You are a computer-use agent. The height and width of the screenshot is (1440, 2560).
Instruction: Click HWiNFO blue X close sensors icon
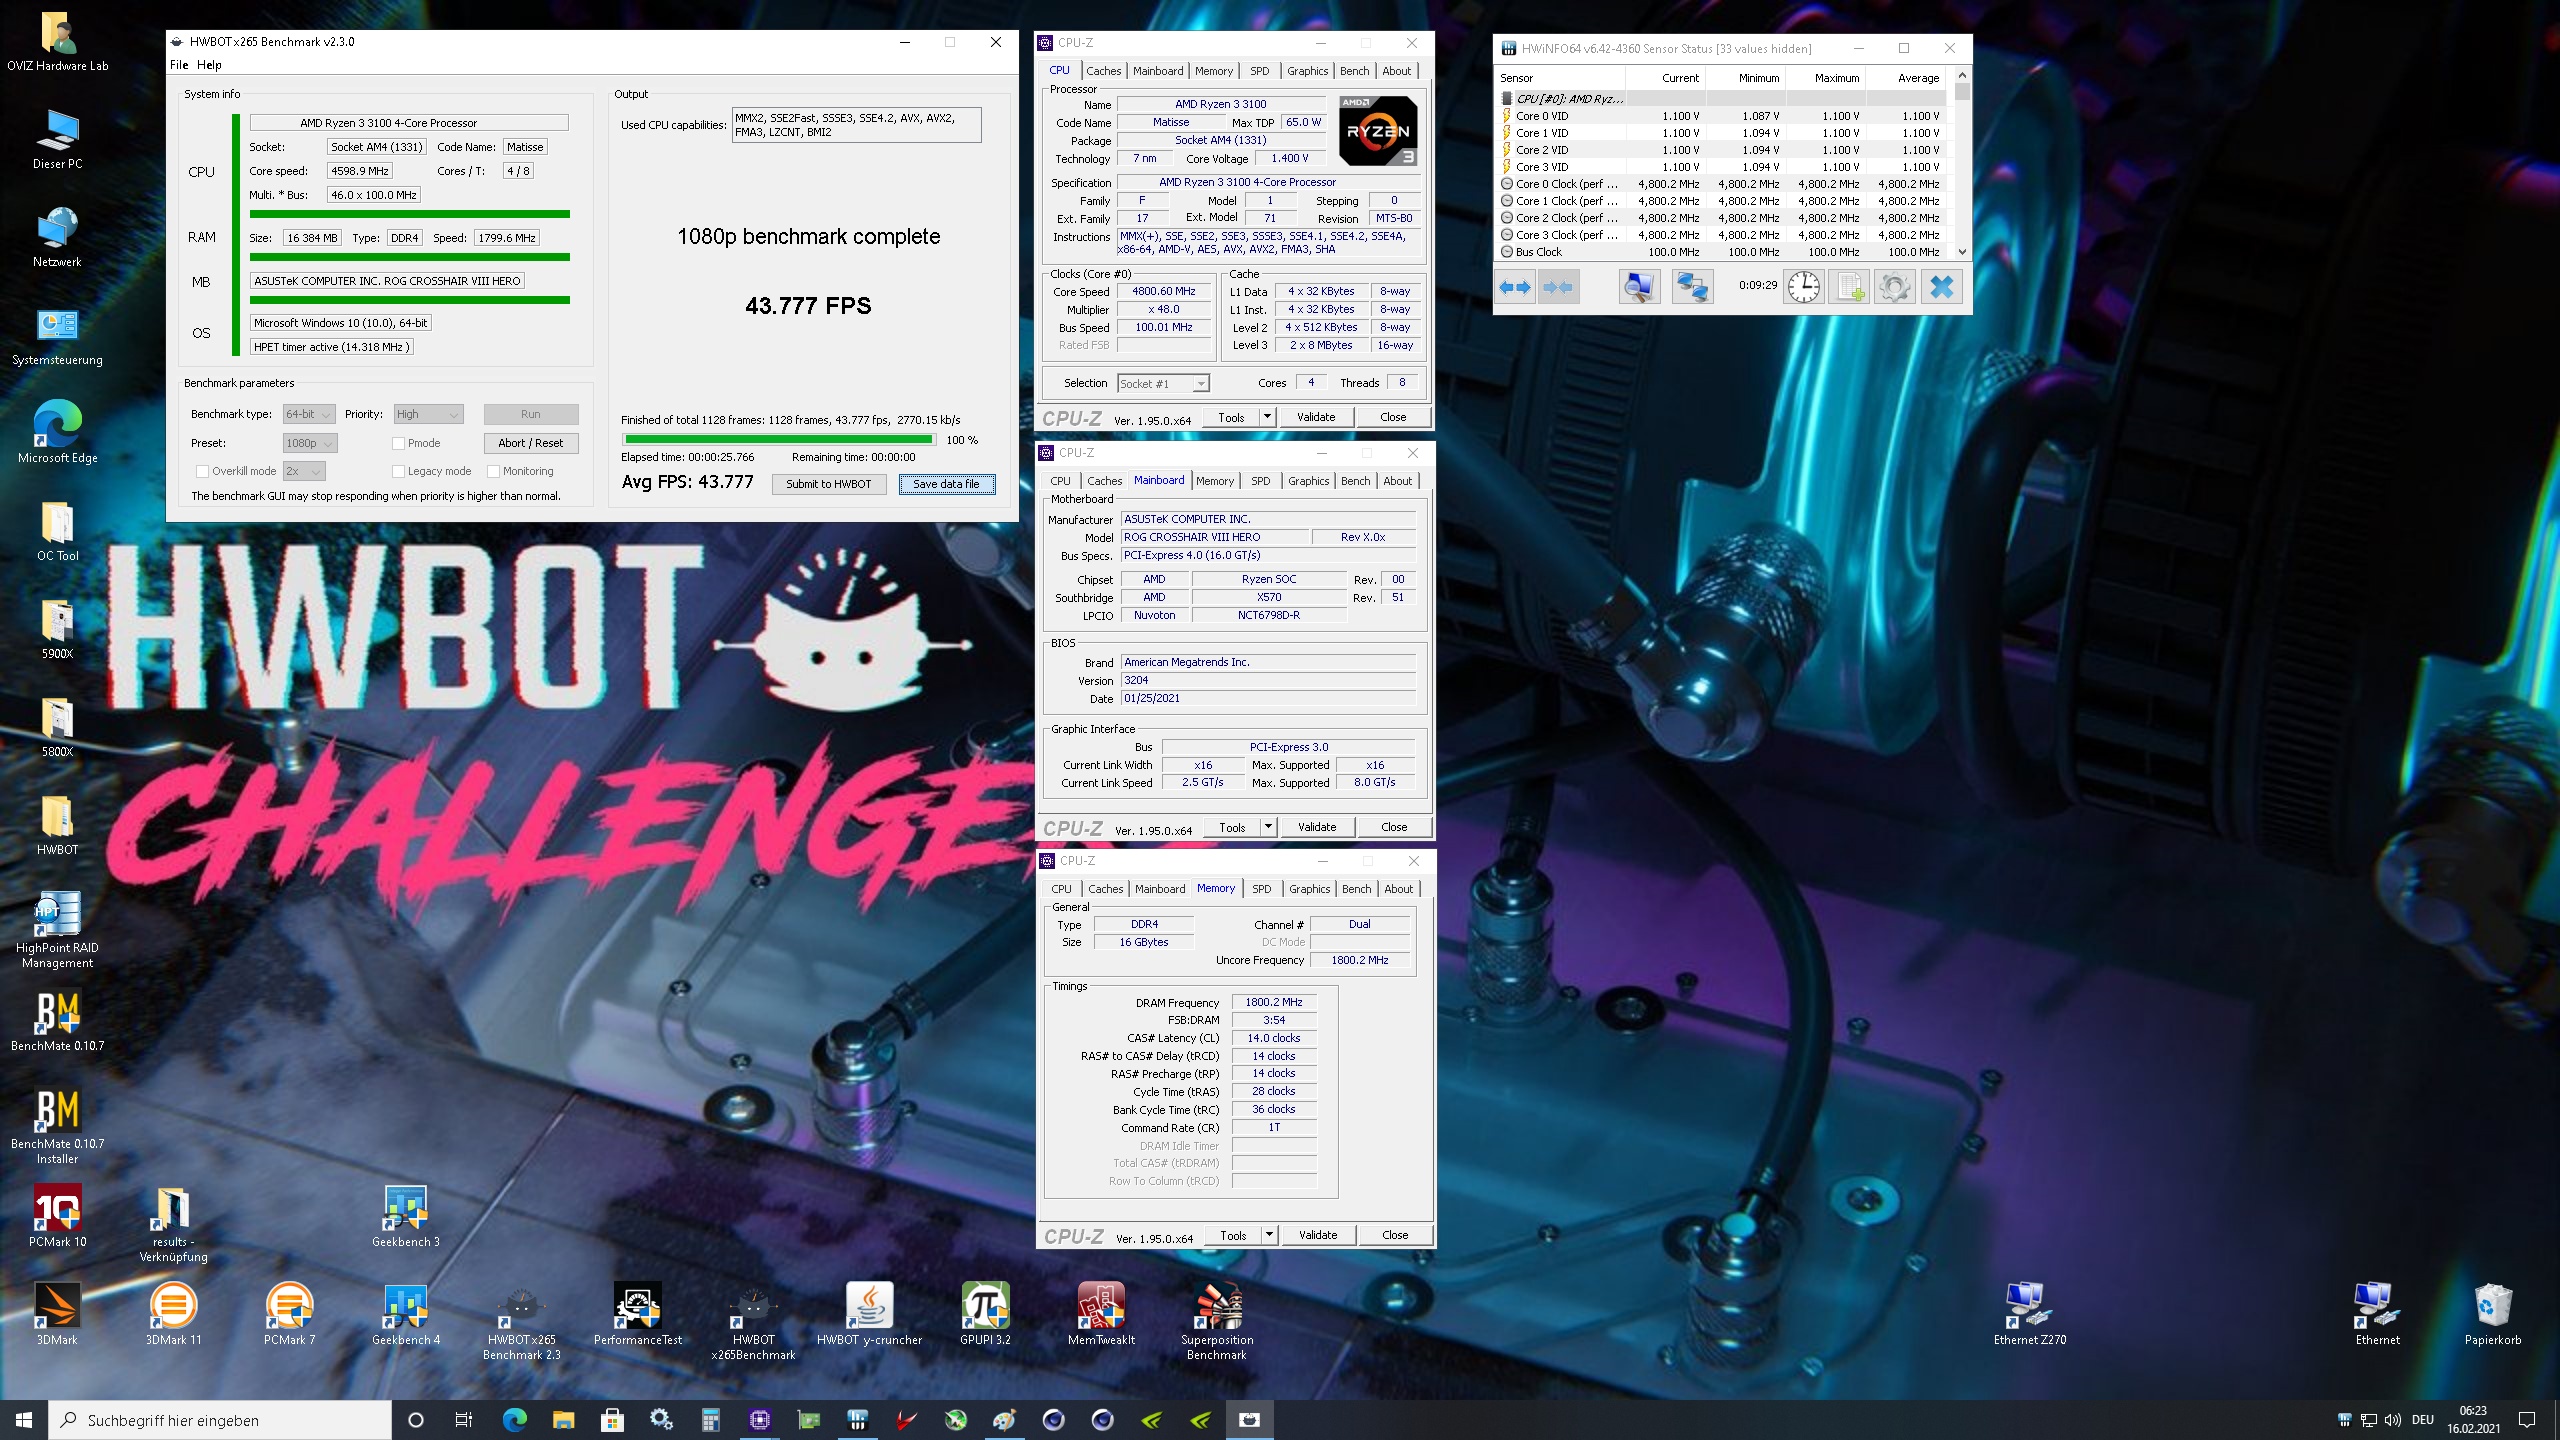[1941, 288]
